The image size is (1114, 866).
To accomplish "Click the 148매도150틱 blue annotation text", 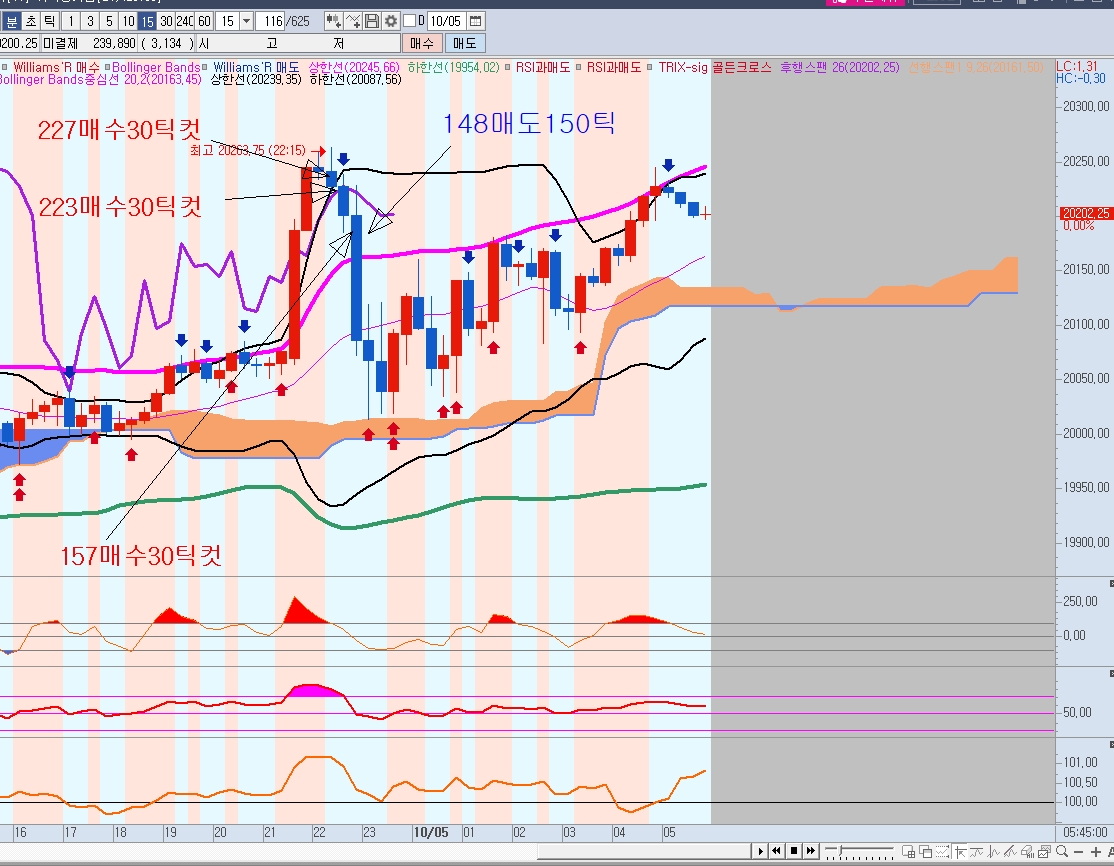I will (529, 124).
